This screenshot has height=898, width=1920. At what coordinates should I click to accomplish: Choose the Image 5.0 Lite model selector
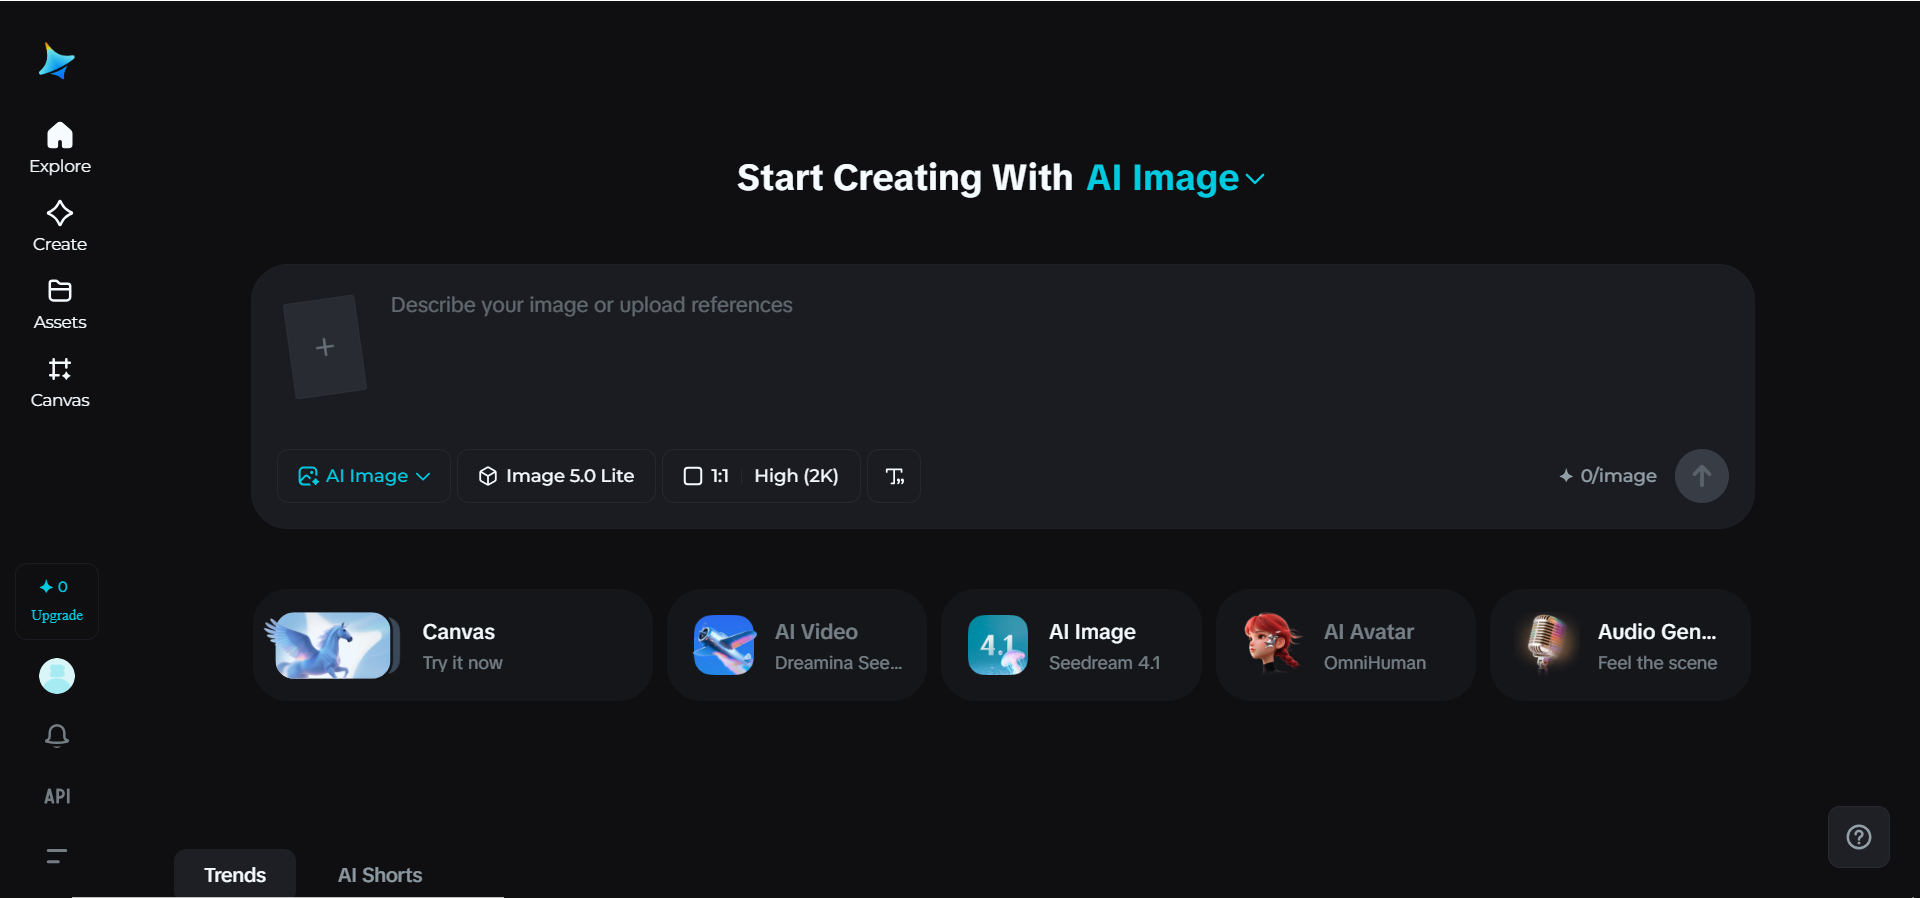pos(556,476)
